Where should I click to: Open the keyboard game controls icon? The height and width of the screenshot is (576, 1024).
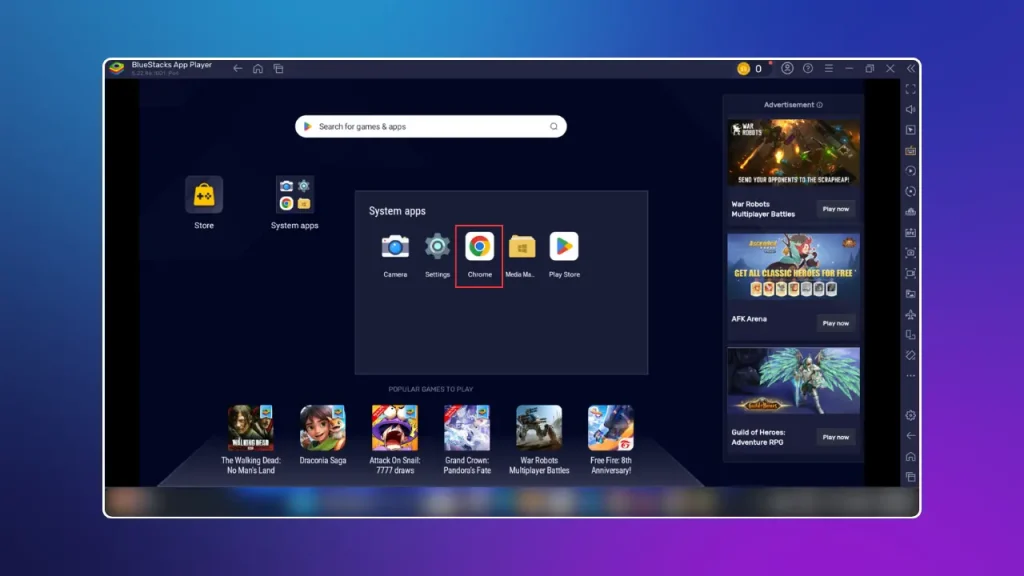pyautogui.click(x=910, y=151)
